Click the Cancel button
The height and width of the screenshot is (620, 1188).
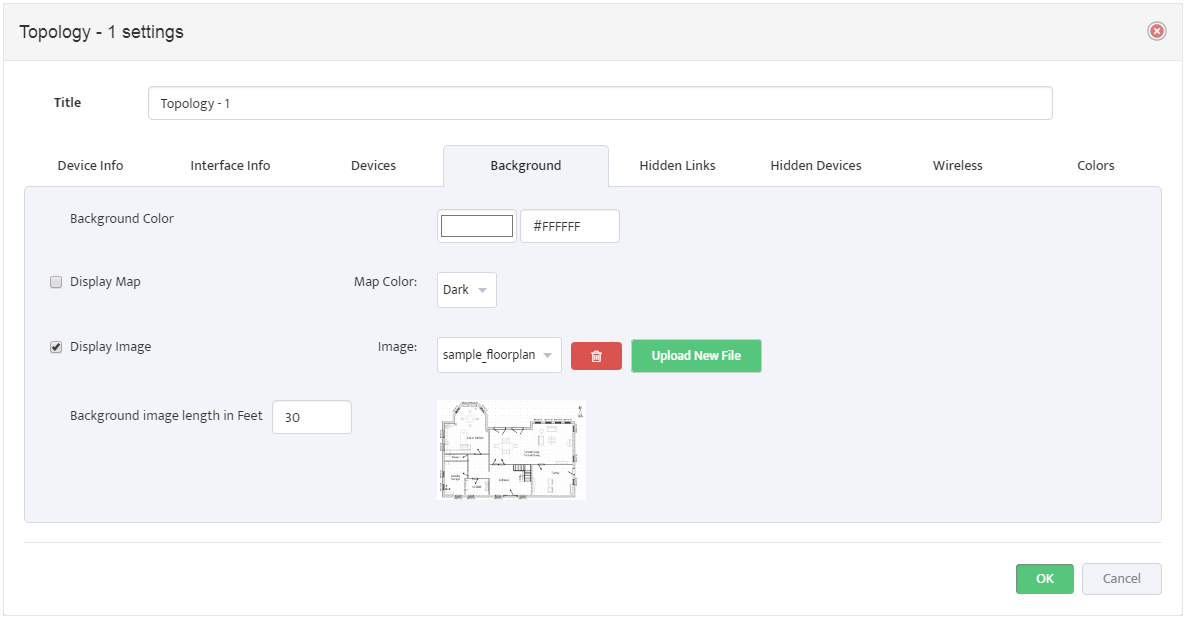(x=1121, y=579)
